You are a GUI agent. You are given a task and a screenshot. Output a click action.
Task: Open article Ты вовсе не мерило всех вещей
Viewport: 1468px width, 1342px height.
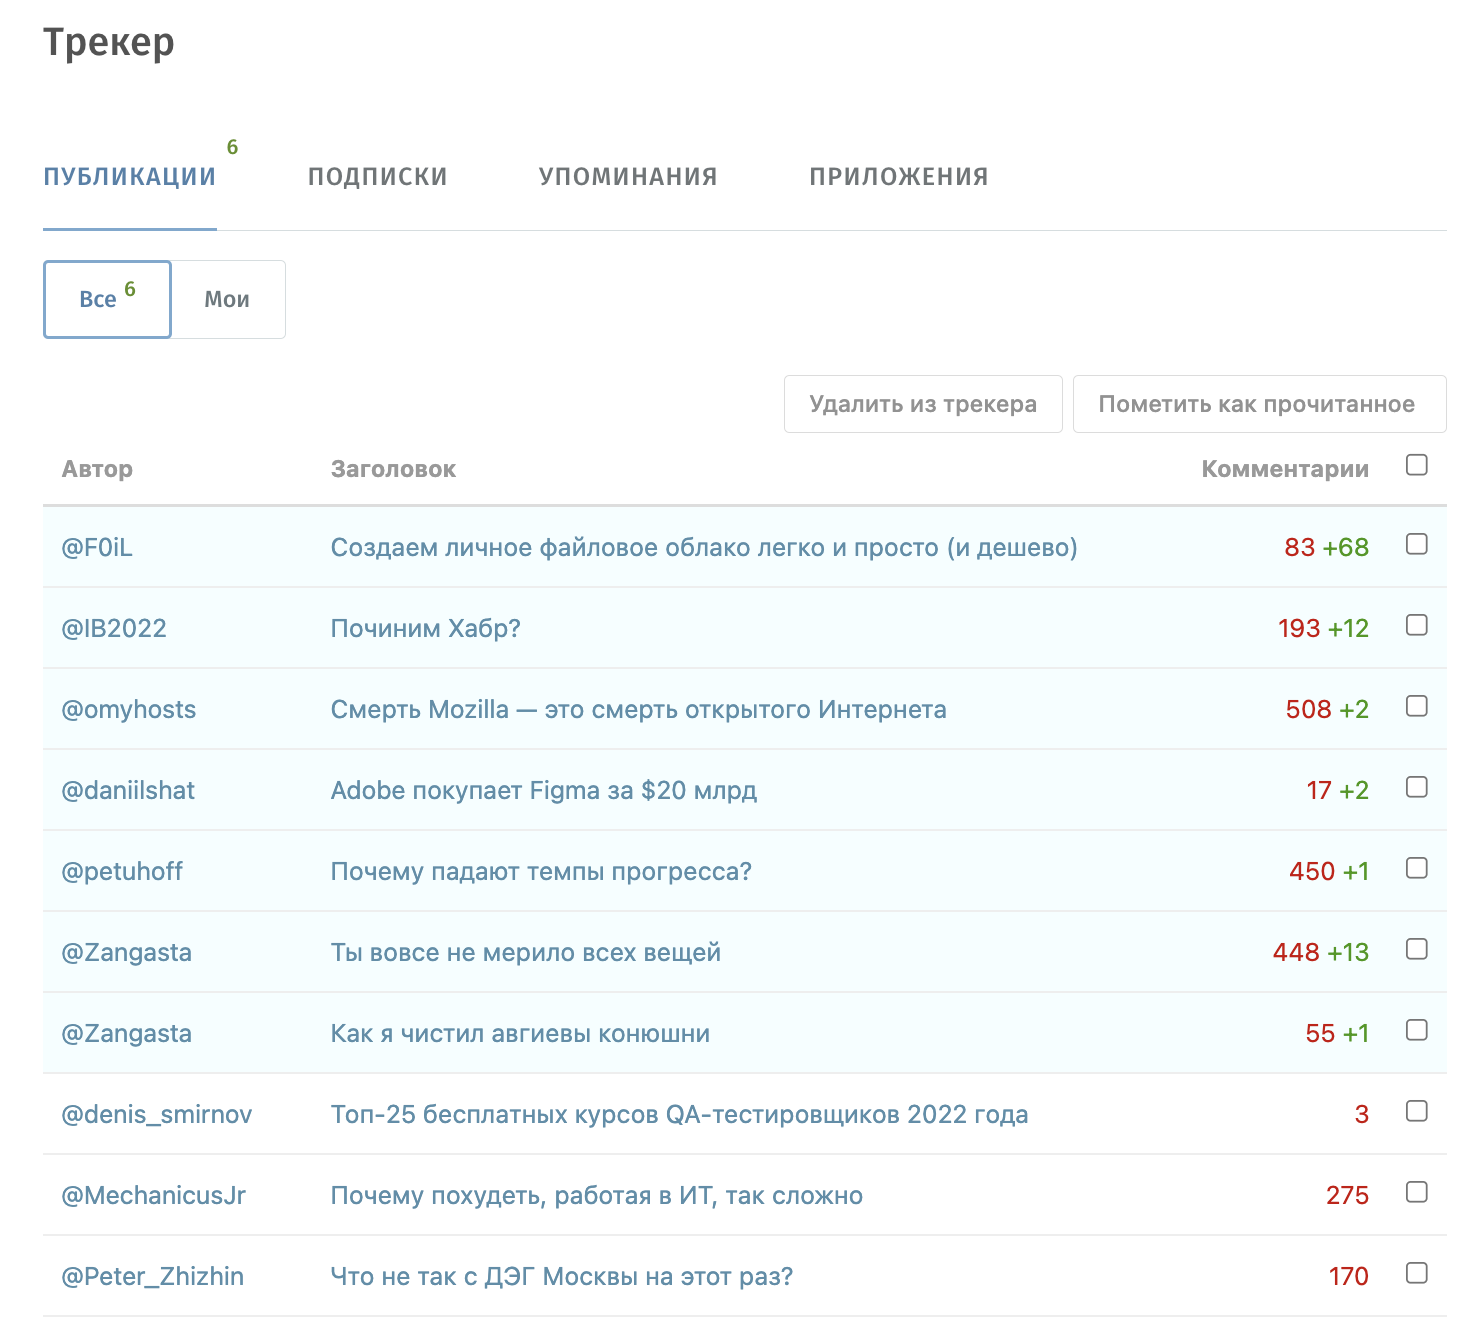(x=526, y=952)
